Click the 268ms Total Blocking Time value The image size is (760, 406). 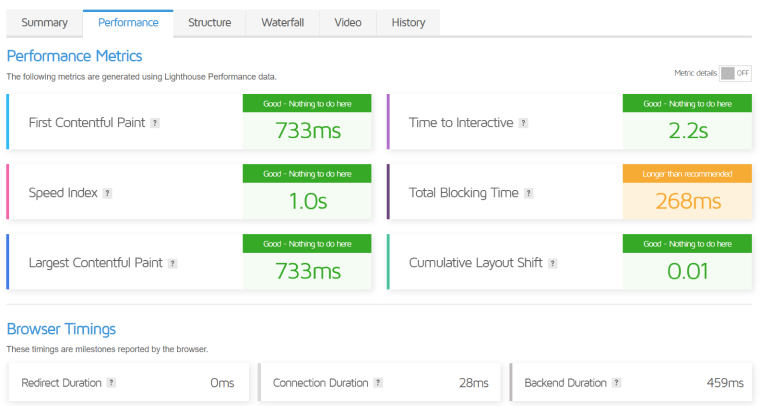pyautogui.click(x=688, y=201)
